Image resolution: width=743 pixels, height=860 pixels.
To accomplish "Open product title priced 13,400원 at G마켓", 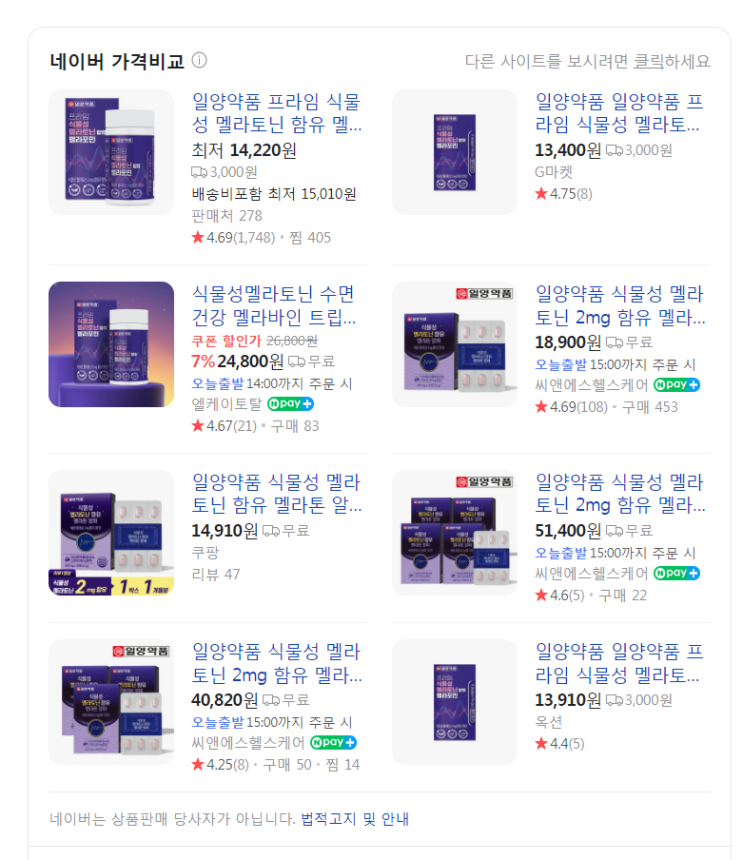I will click(x=619, y=113).
